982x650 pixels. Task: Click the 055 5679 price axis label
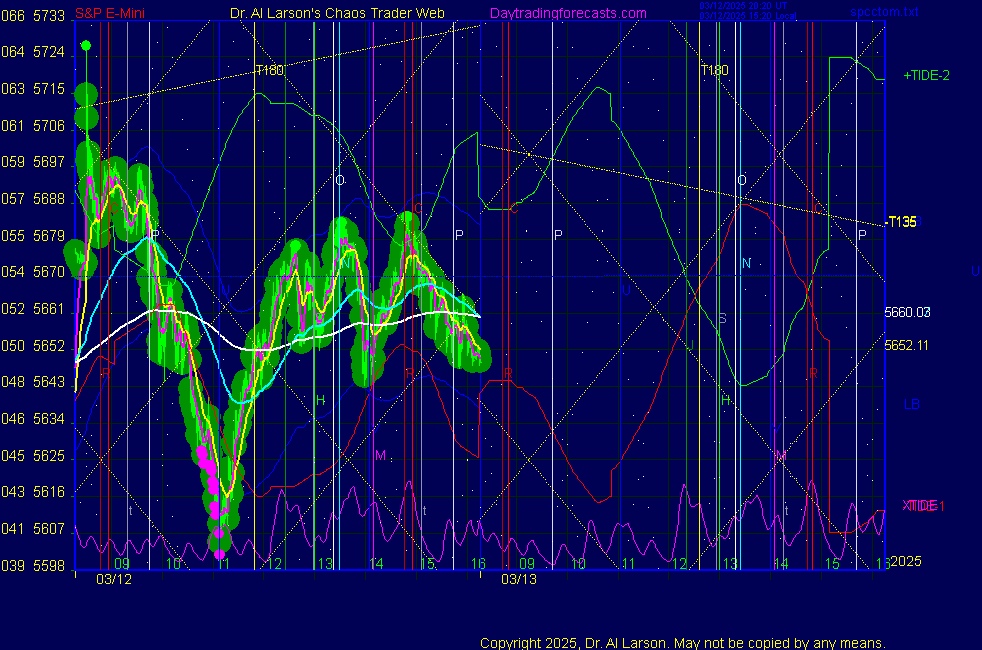[33, 235]
